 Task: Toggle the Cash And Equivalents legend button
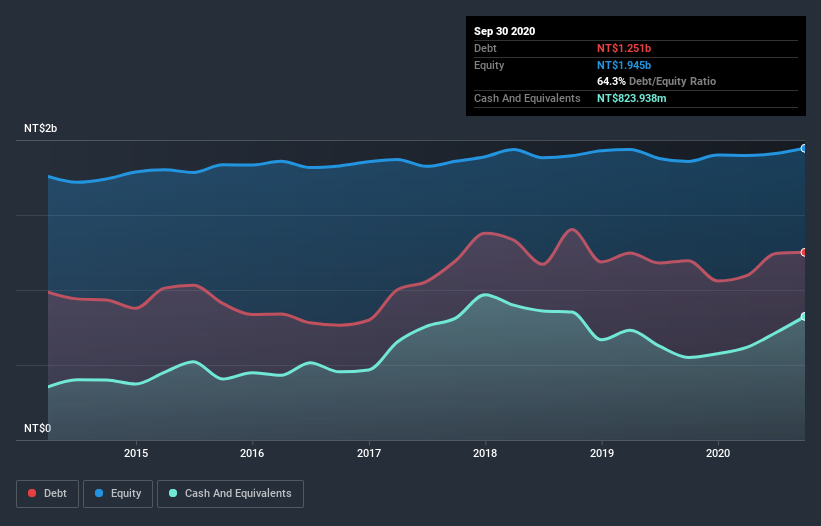[x=230, y=494]
